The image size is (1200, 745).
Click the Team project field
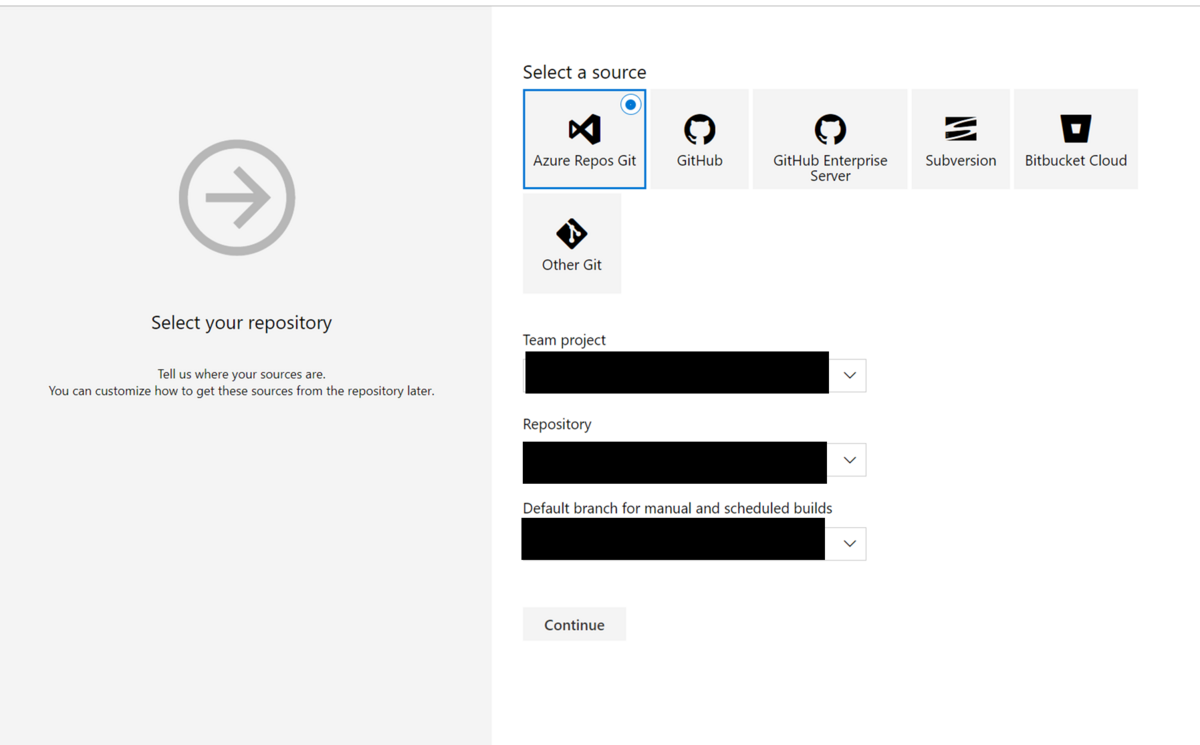pos(694,374)
